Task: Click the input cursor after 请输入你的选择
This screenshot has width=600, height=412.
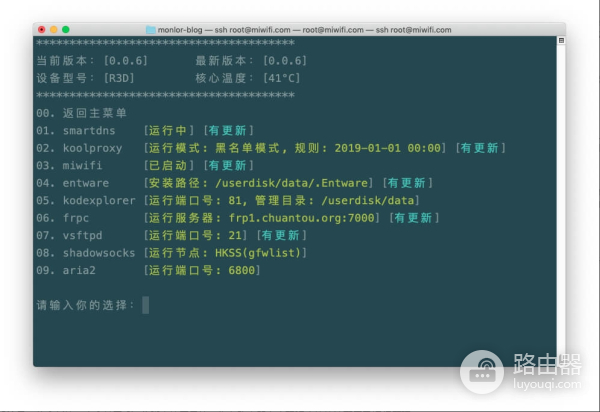Action: (x=145, y=304)
